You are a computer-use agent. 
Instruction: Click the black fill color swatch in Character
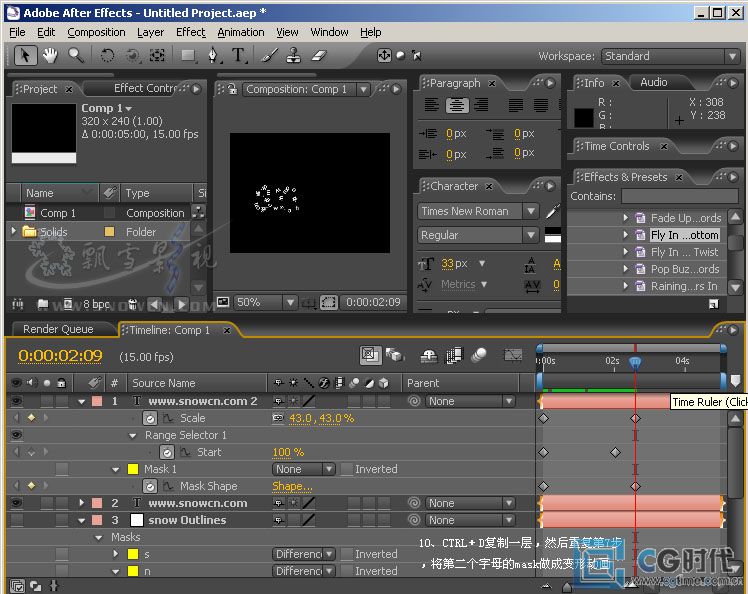553,230
